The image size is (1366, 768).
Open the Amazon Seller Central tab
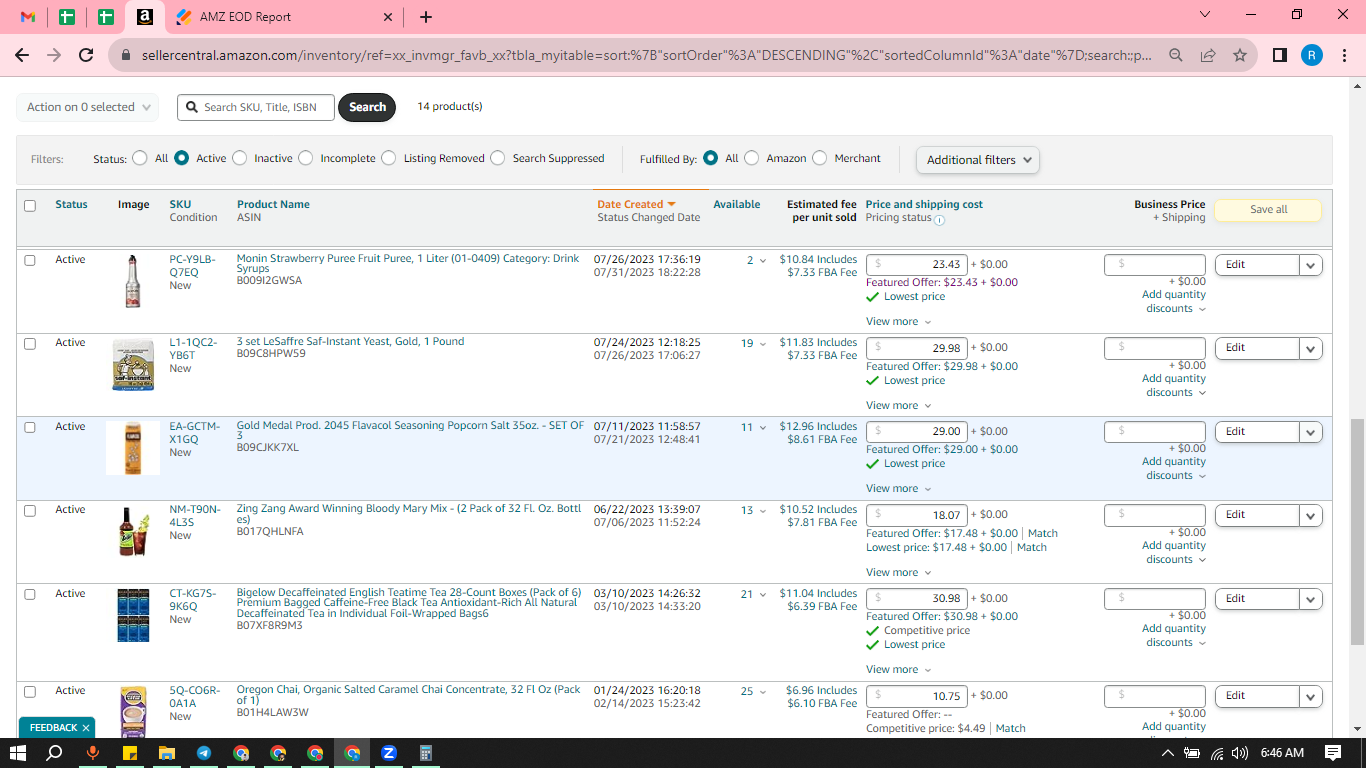(x=145, y=17)
